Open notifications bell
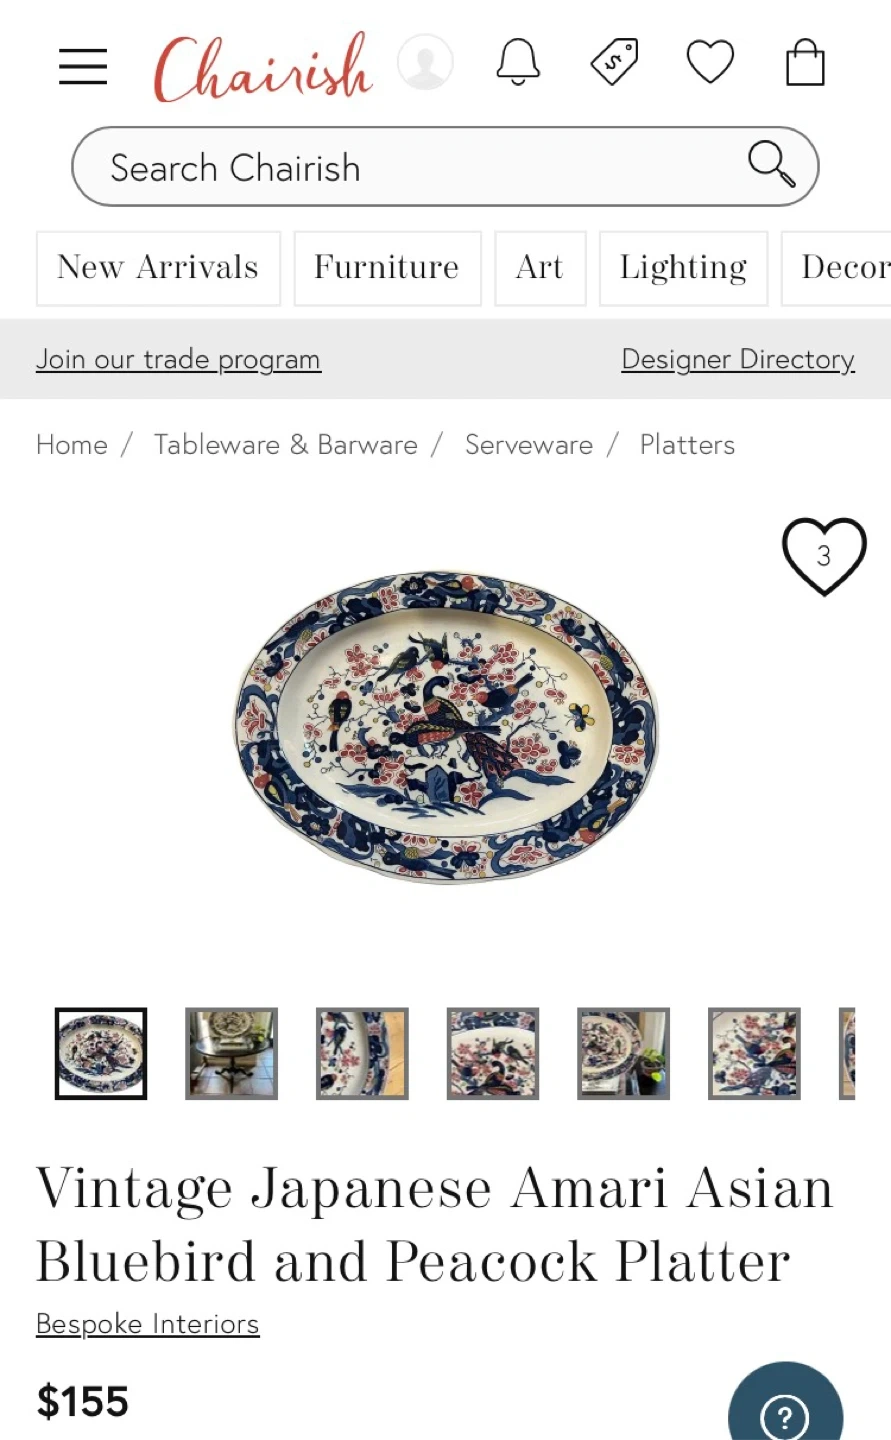This screenshot has width=891, height=1440. [x=518, y=63]
